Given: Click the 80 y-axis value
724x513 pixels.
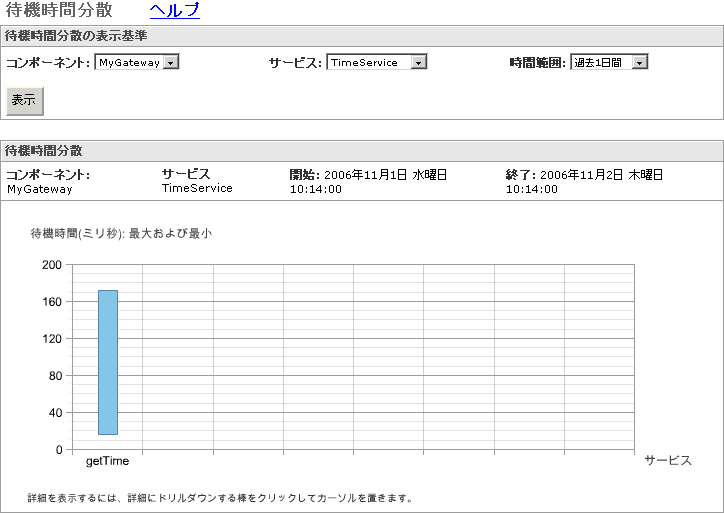Looking at the screenshot, I should (55, 376).
